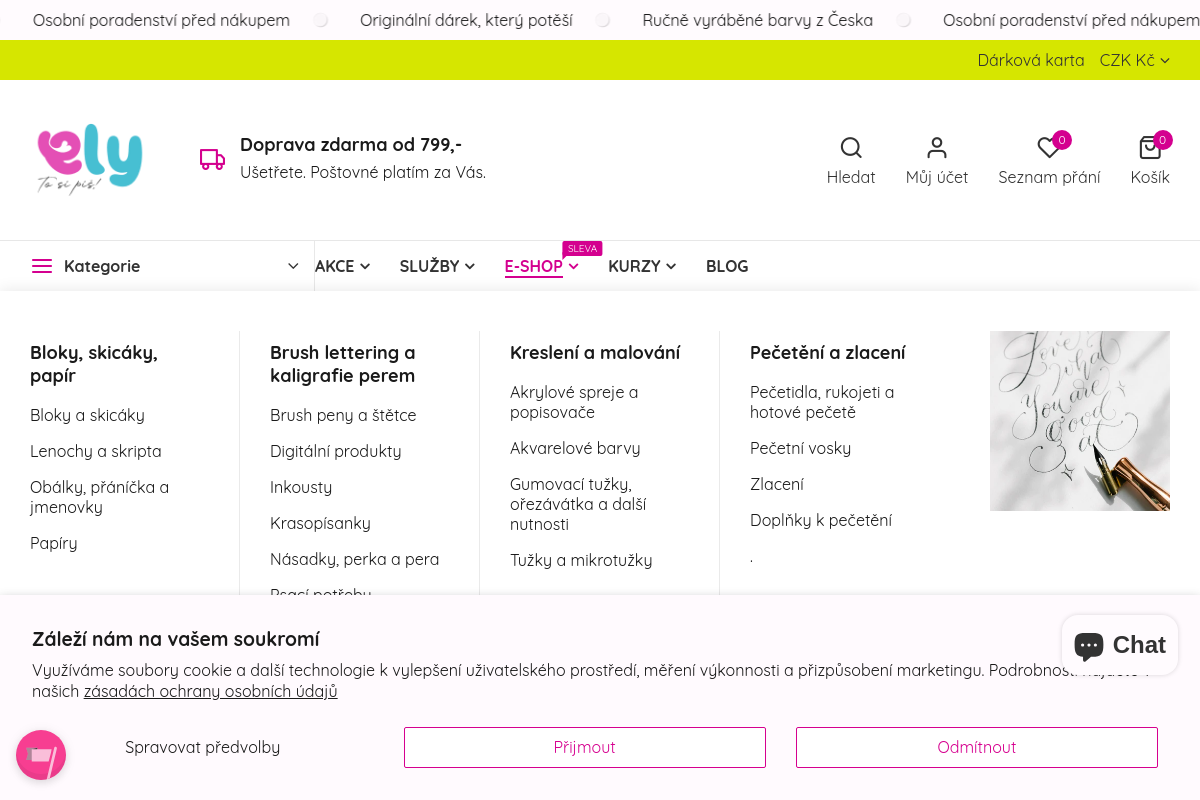Screen dimensions: 1200x800
Task: Click the calligraphy pen thumbnail image
Action: coord(1080,421)
